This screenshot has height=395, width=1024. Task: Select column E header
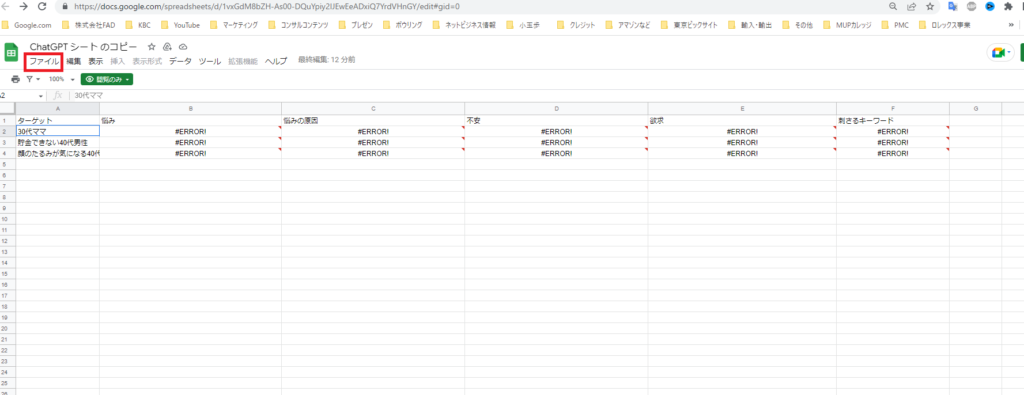(x=742, y=108)
